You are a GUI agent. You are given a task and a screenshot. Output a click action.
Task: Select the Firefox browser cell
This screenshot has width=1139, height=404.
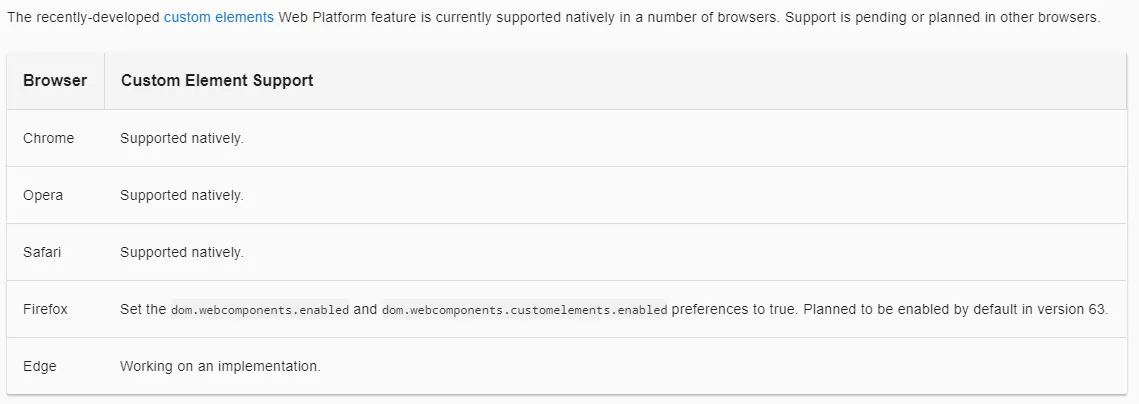tap(45, 309)
